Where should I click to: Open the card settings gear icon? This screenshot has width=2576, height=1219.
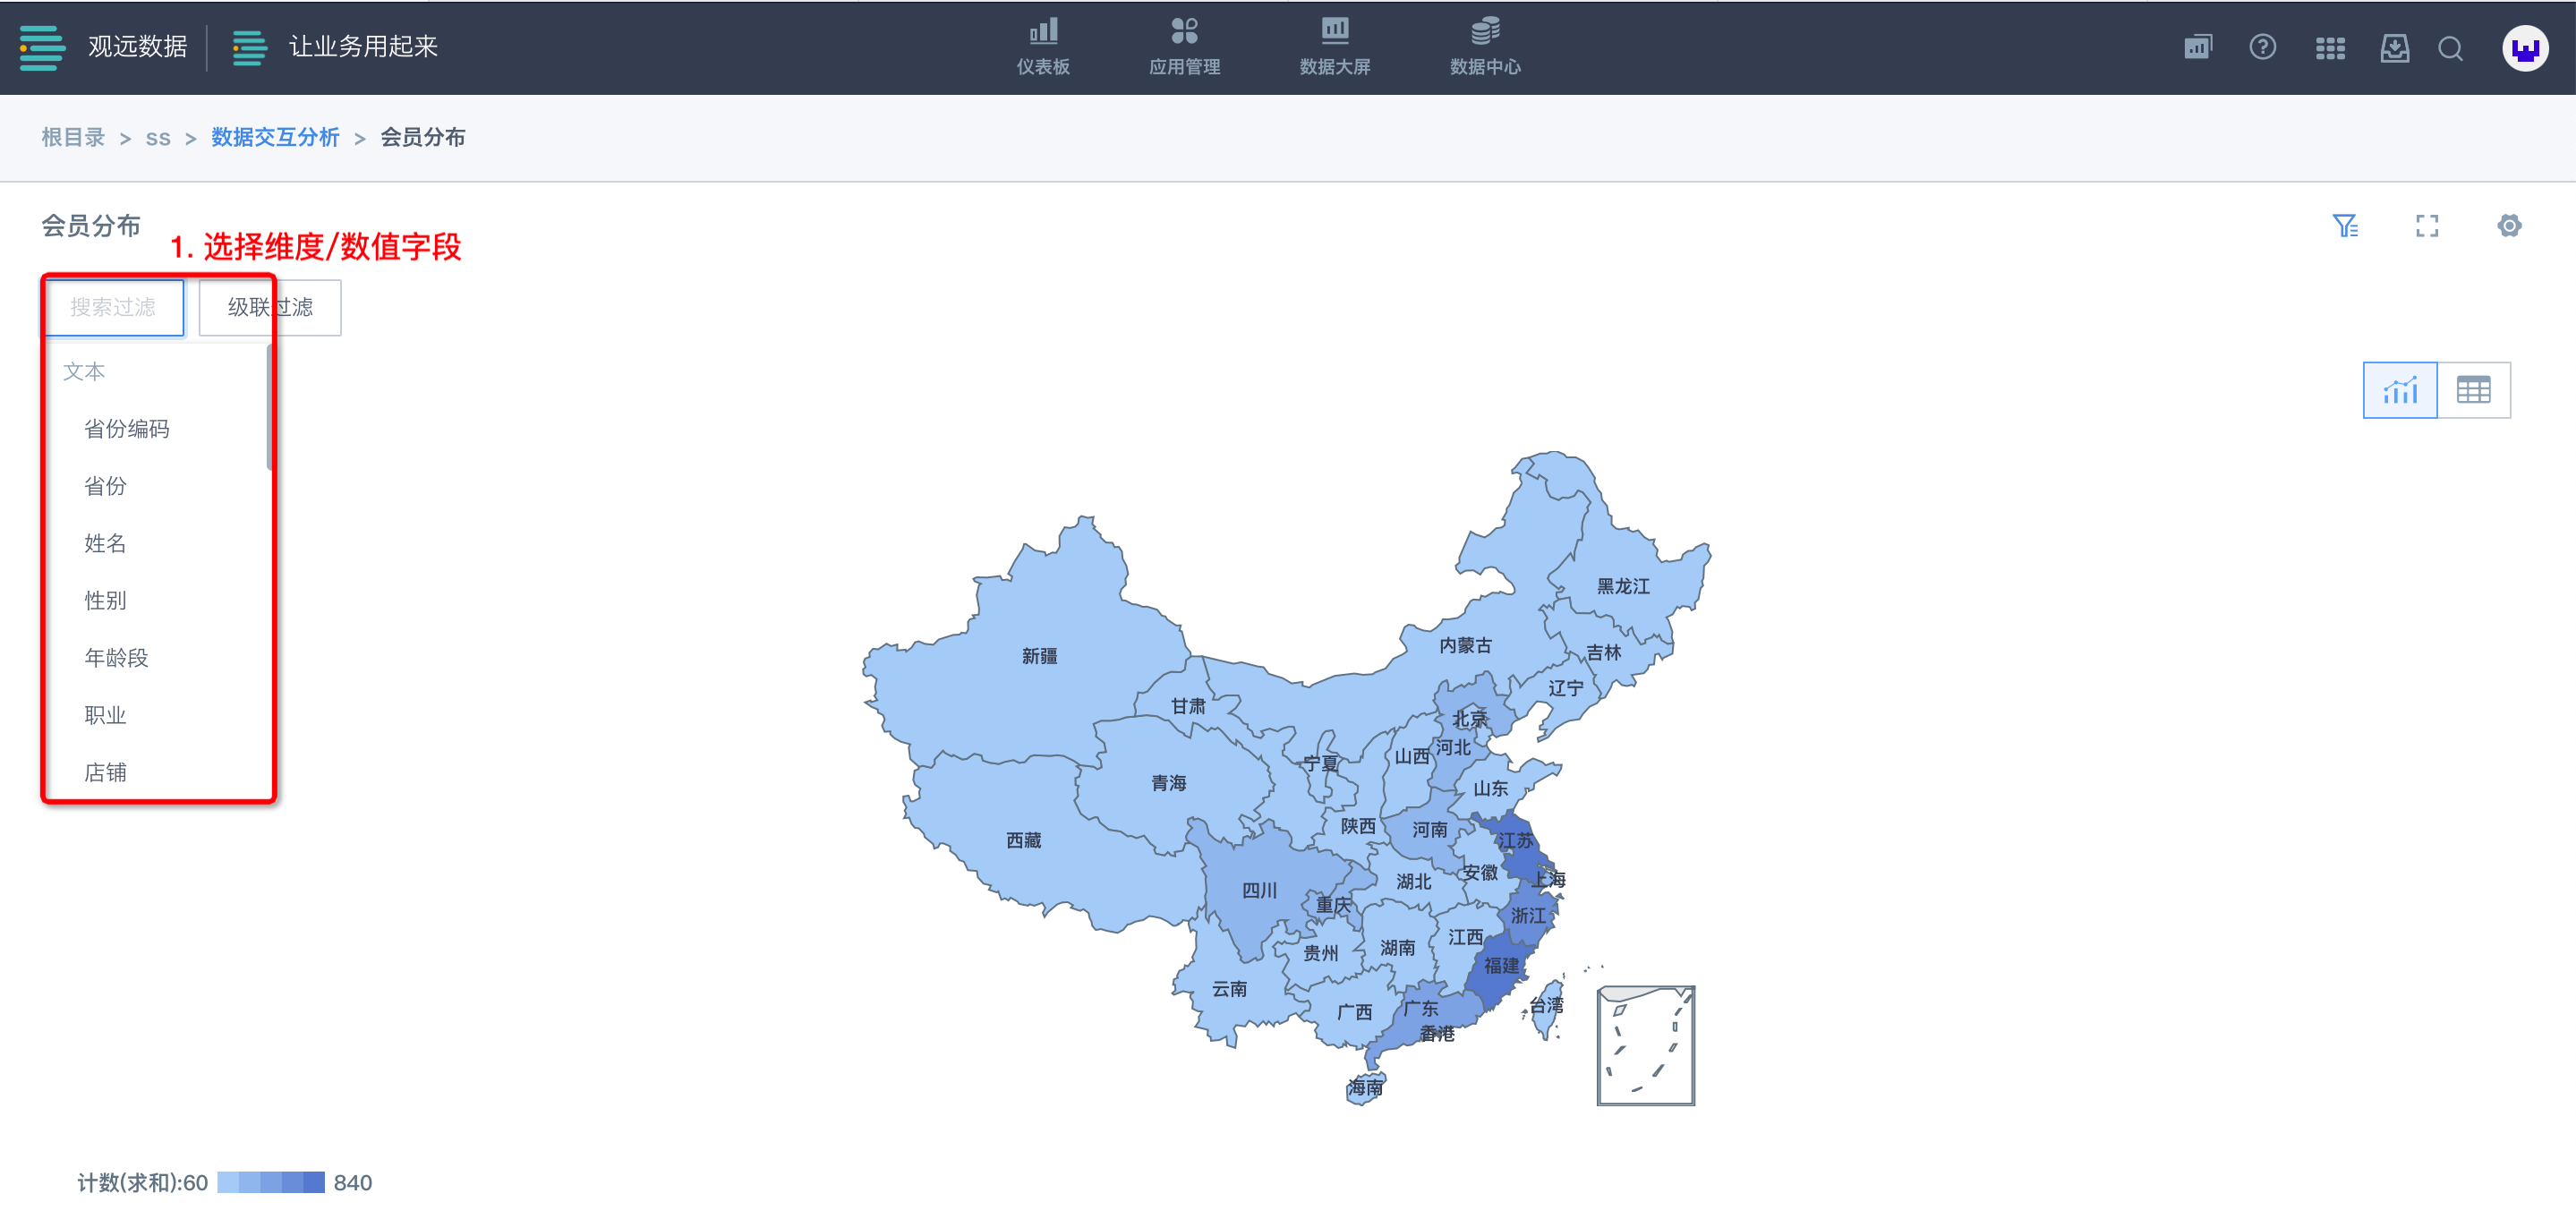point(2508,226)
